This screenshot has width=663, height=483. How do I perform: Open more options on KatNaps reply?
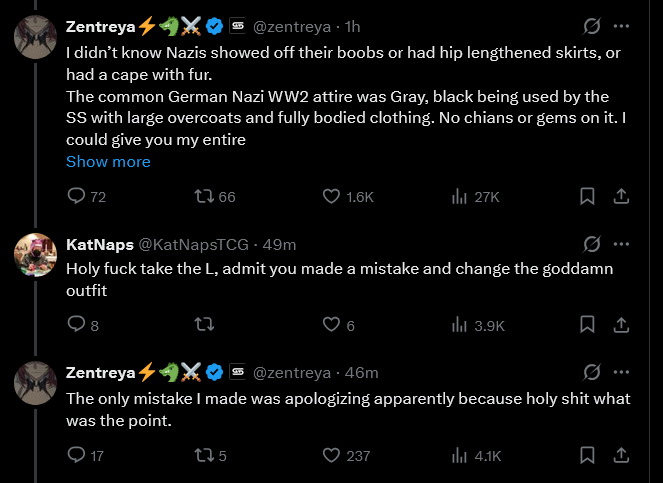click(x=621, y=244)
